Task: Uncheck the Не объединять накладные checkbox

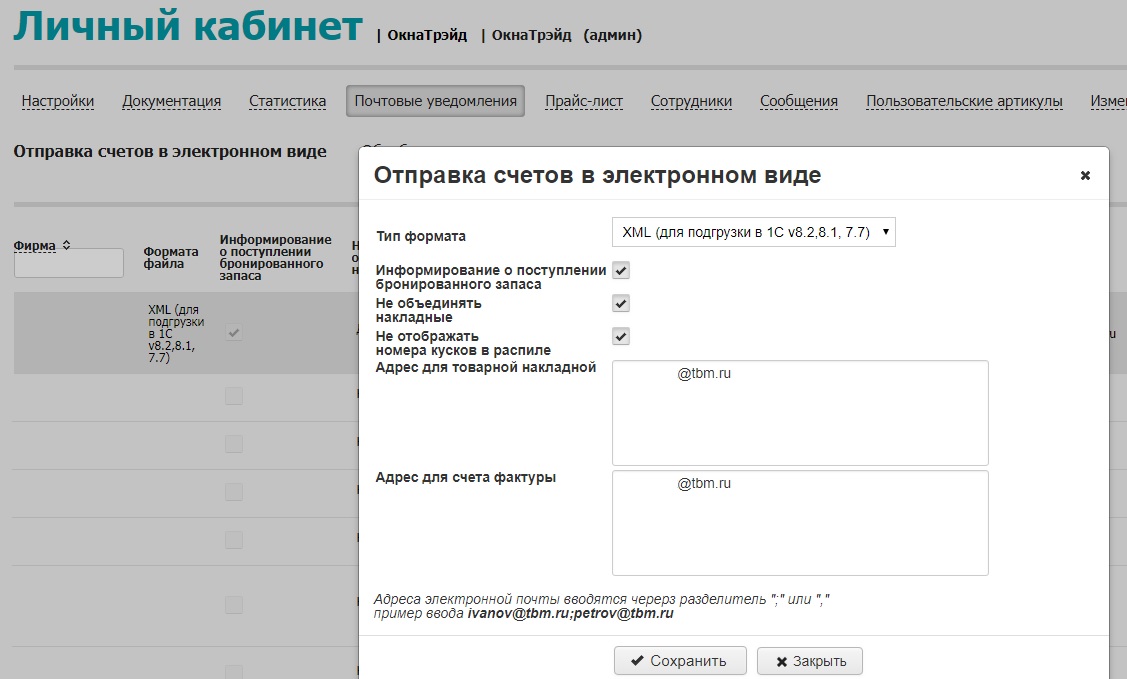Action: pos(621,304)
